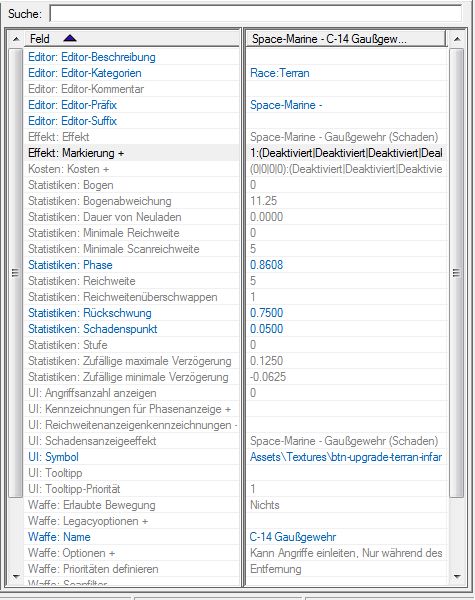Click the left pane scroll down arrow
This screenshot has height=600, width=475.
16,576
